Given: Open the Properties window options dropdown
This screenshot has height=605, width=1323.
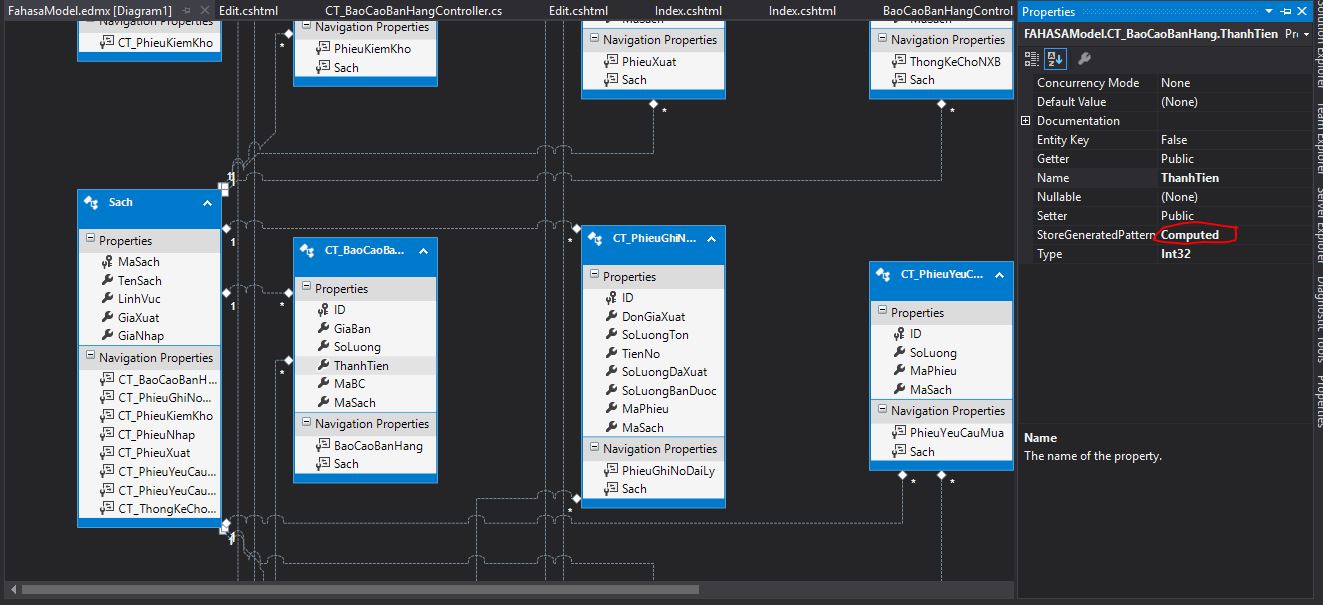Looking at the screenshot, I should tap(1270, 11).
